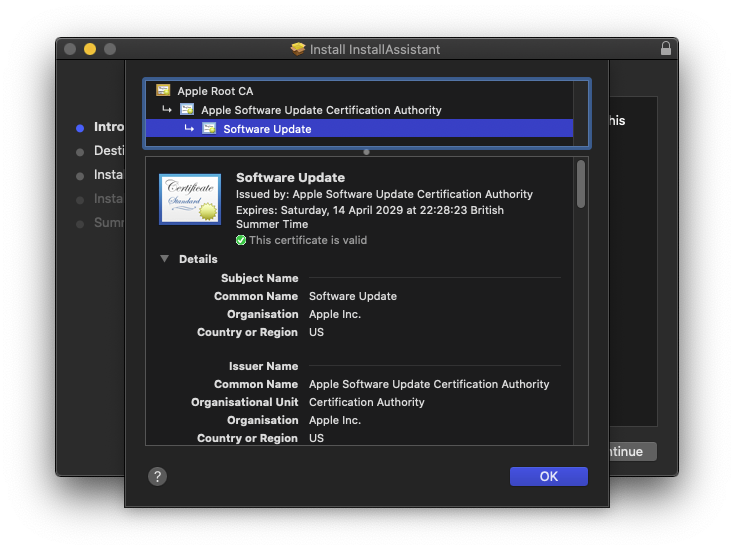
Task: Click the Issuer Name section header
Action: click(264, 366)
